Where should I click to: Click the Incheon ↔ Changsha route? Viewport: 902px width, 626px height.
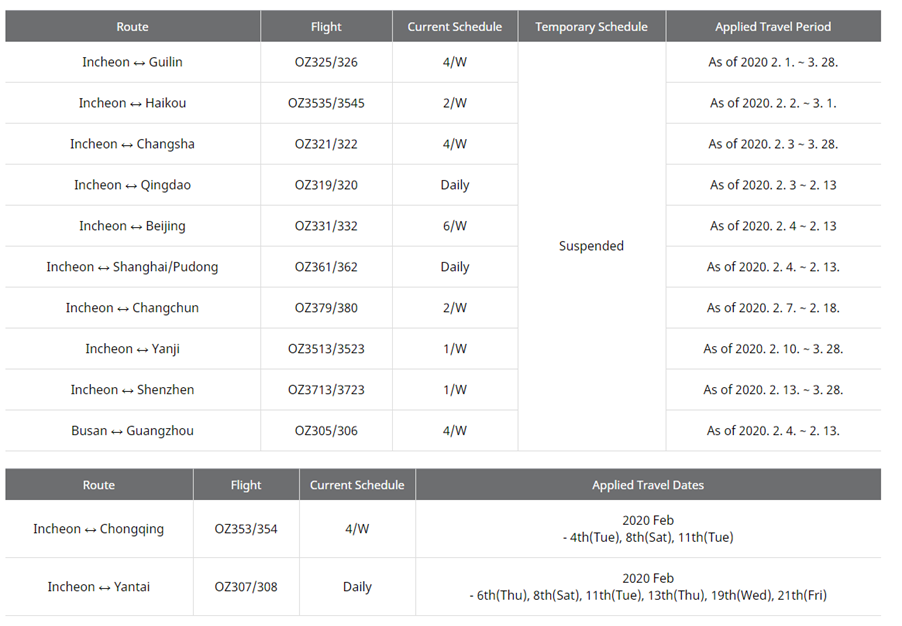[x=132, y=144]
